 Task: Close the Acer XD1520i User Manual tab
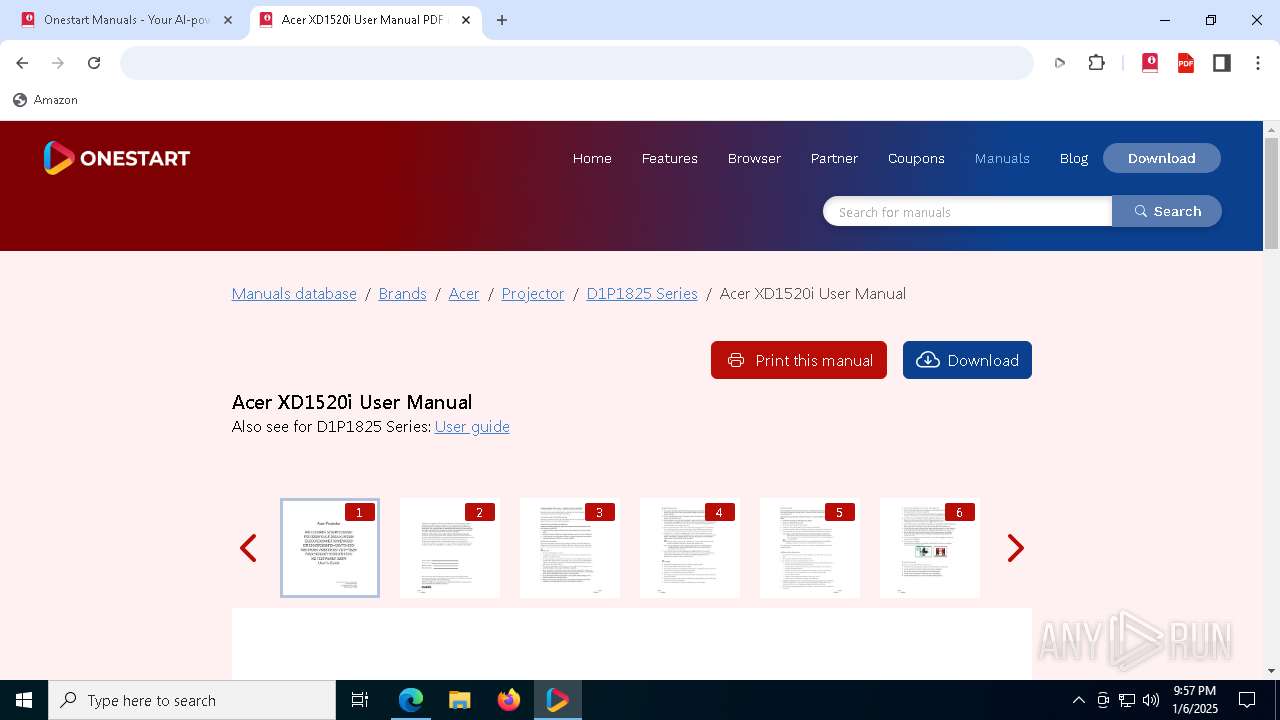[466, 20]
